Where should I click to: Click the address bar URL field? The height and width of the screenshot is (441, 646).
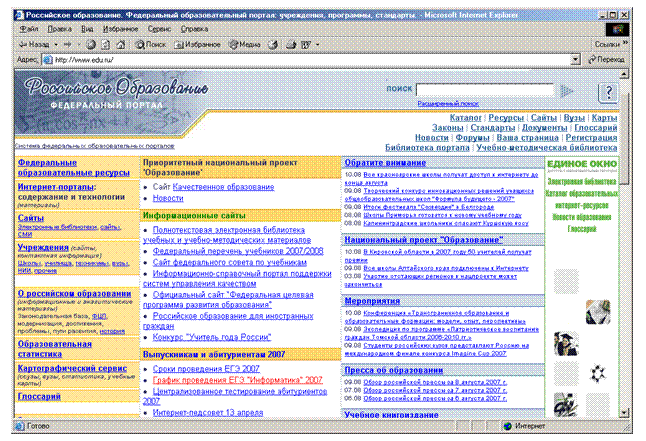pyautogui.click(x=312, y=60)
